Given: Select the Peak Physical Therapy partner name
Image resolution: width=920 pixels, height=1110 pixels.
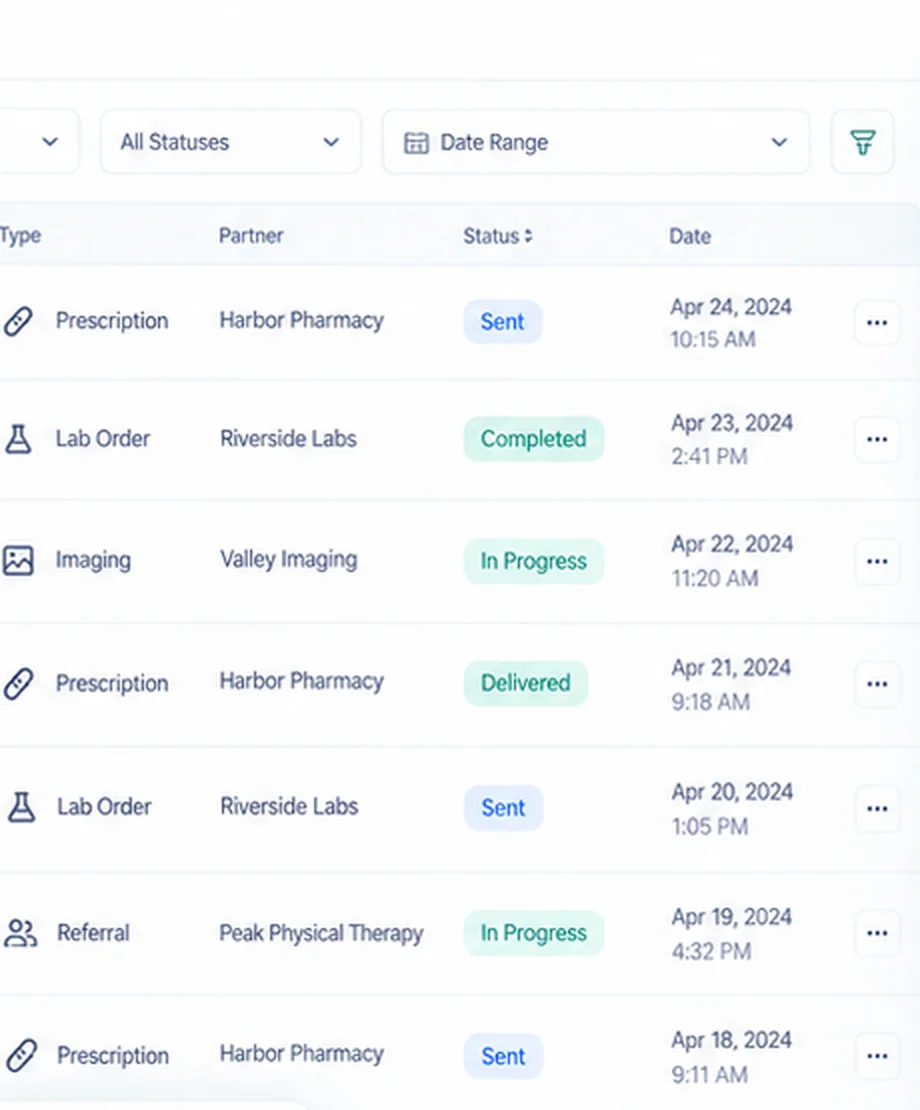Looking at the screenshot, I should (x=321, y=933).
